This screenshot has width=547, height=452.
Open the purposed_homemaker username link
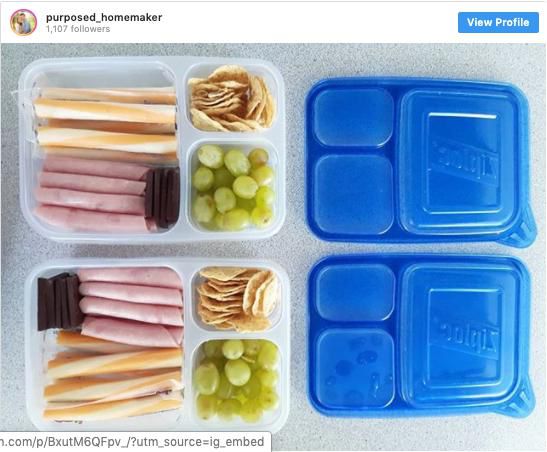(x=104, y=17)
